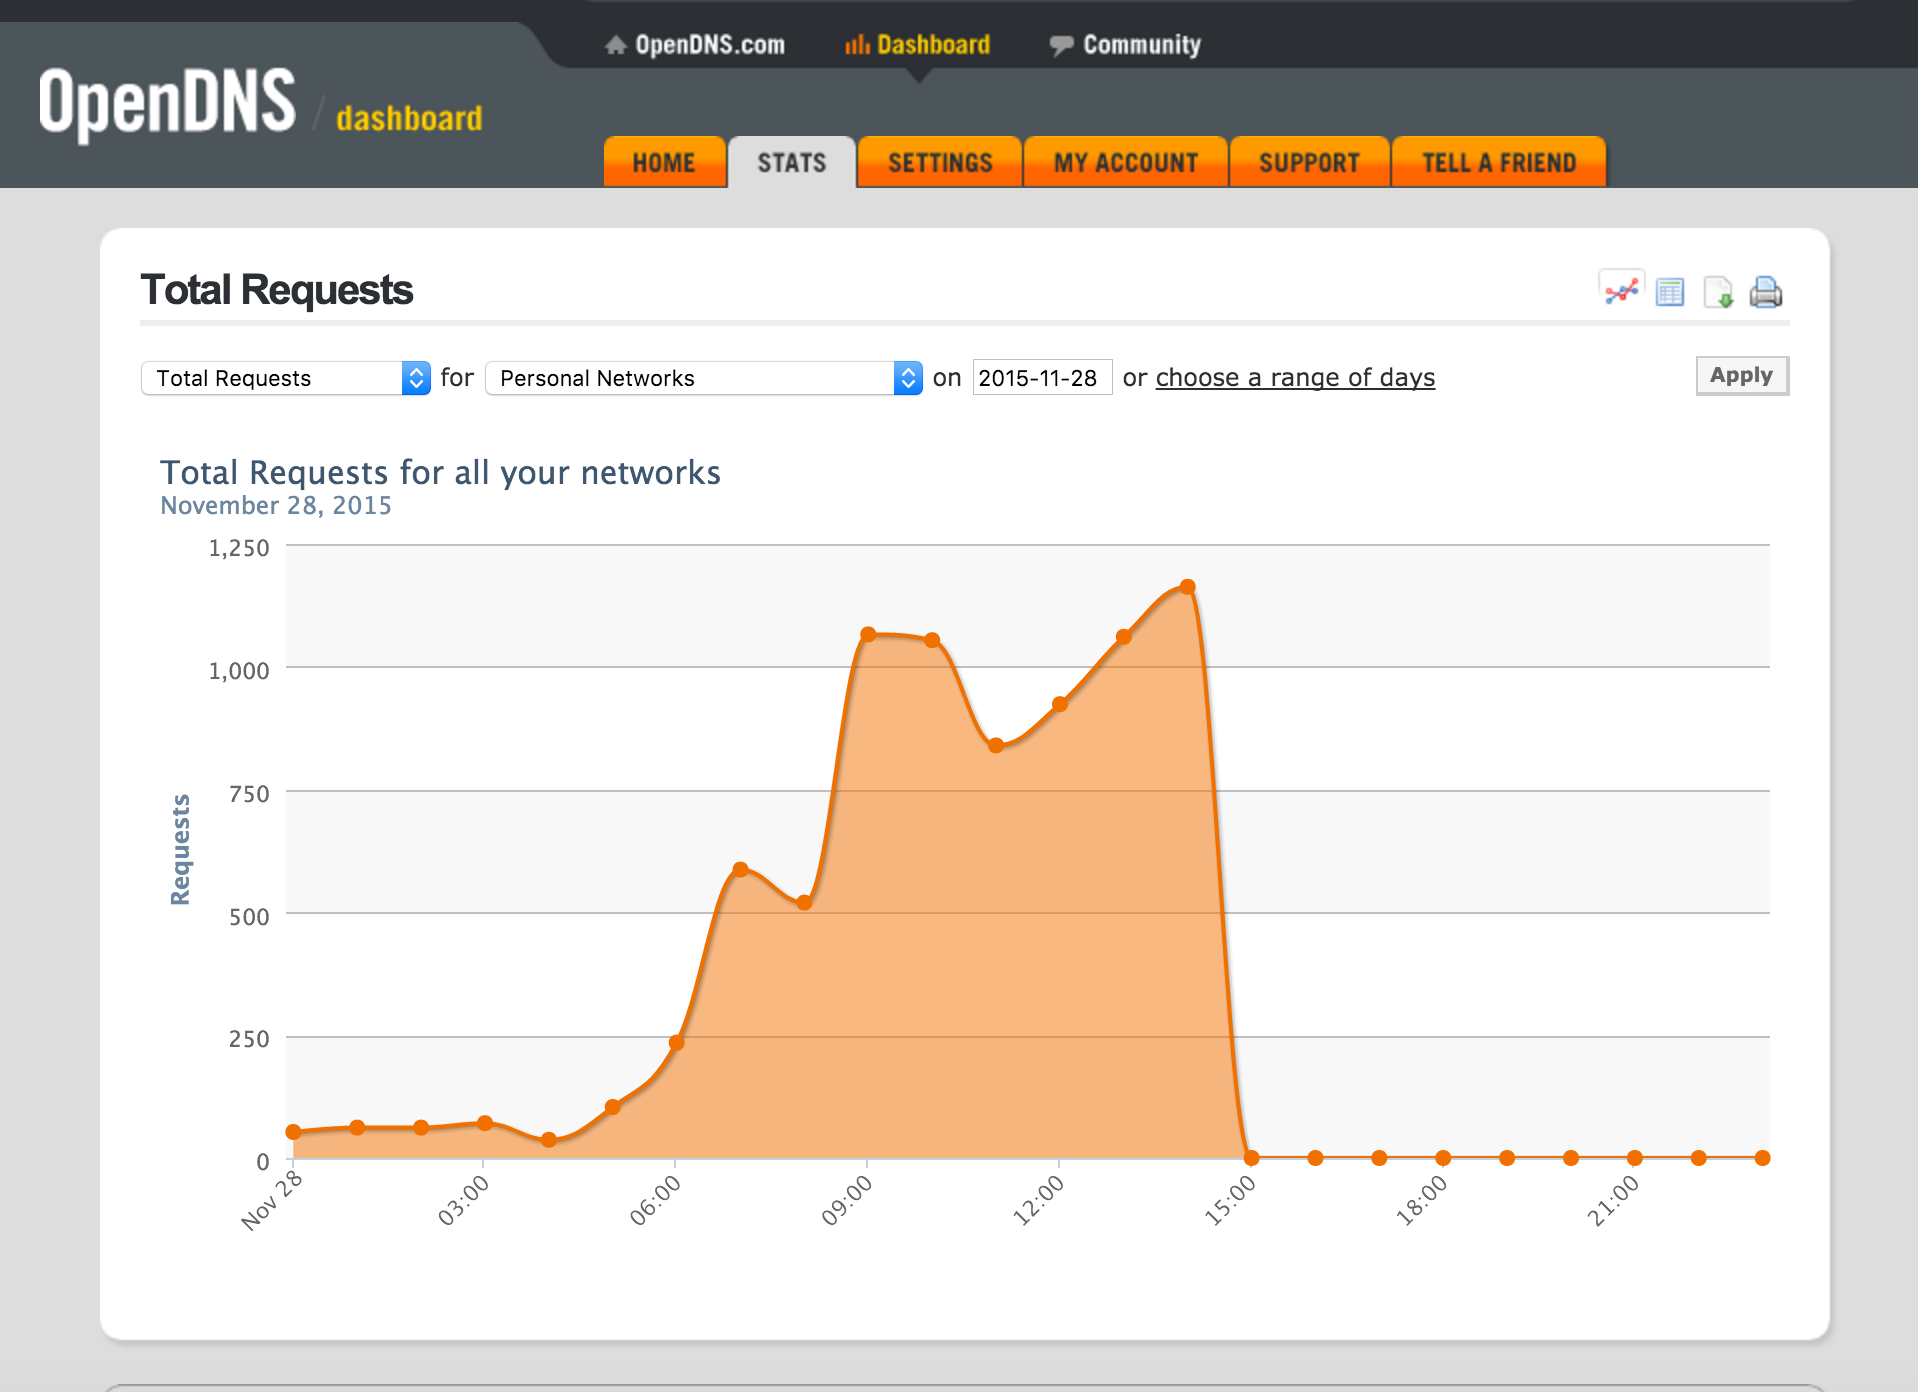The width and height of the screenshot is (1918, 1392).
Task: Open the Total Requests report dropdown
Action: coord(286,378)
